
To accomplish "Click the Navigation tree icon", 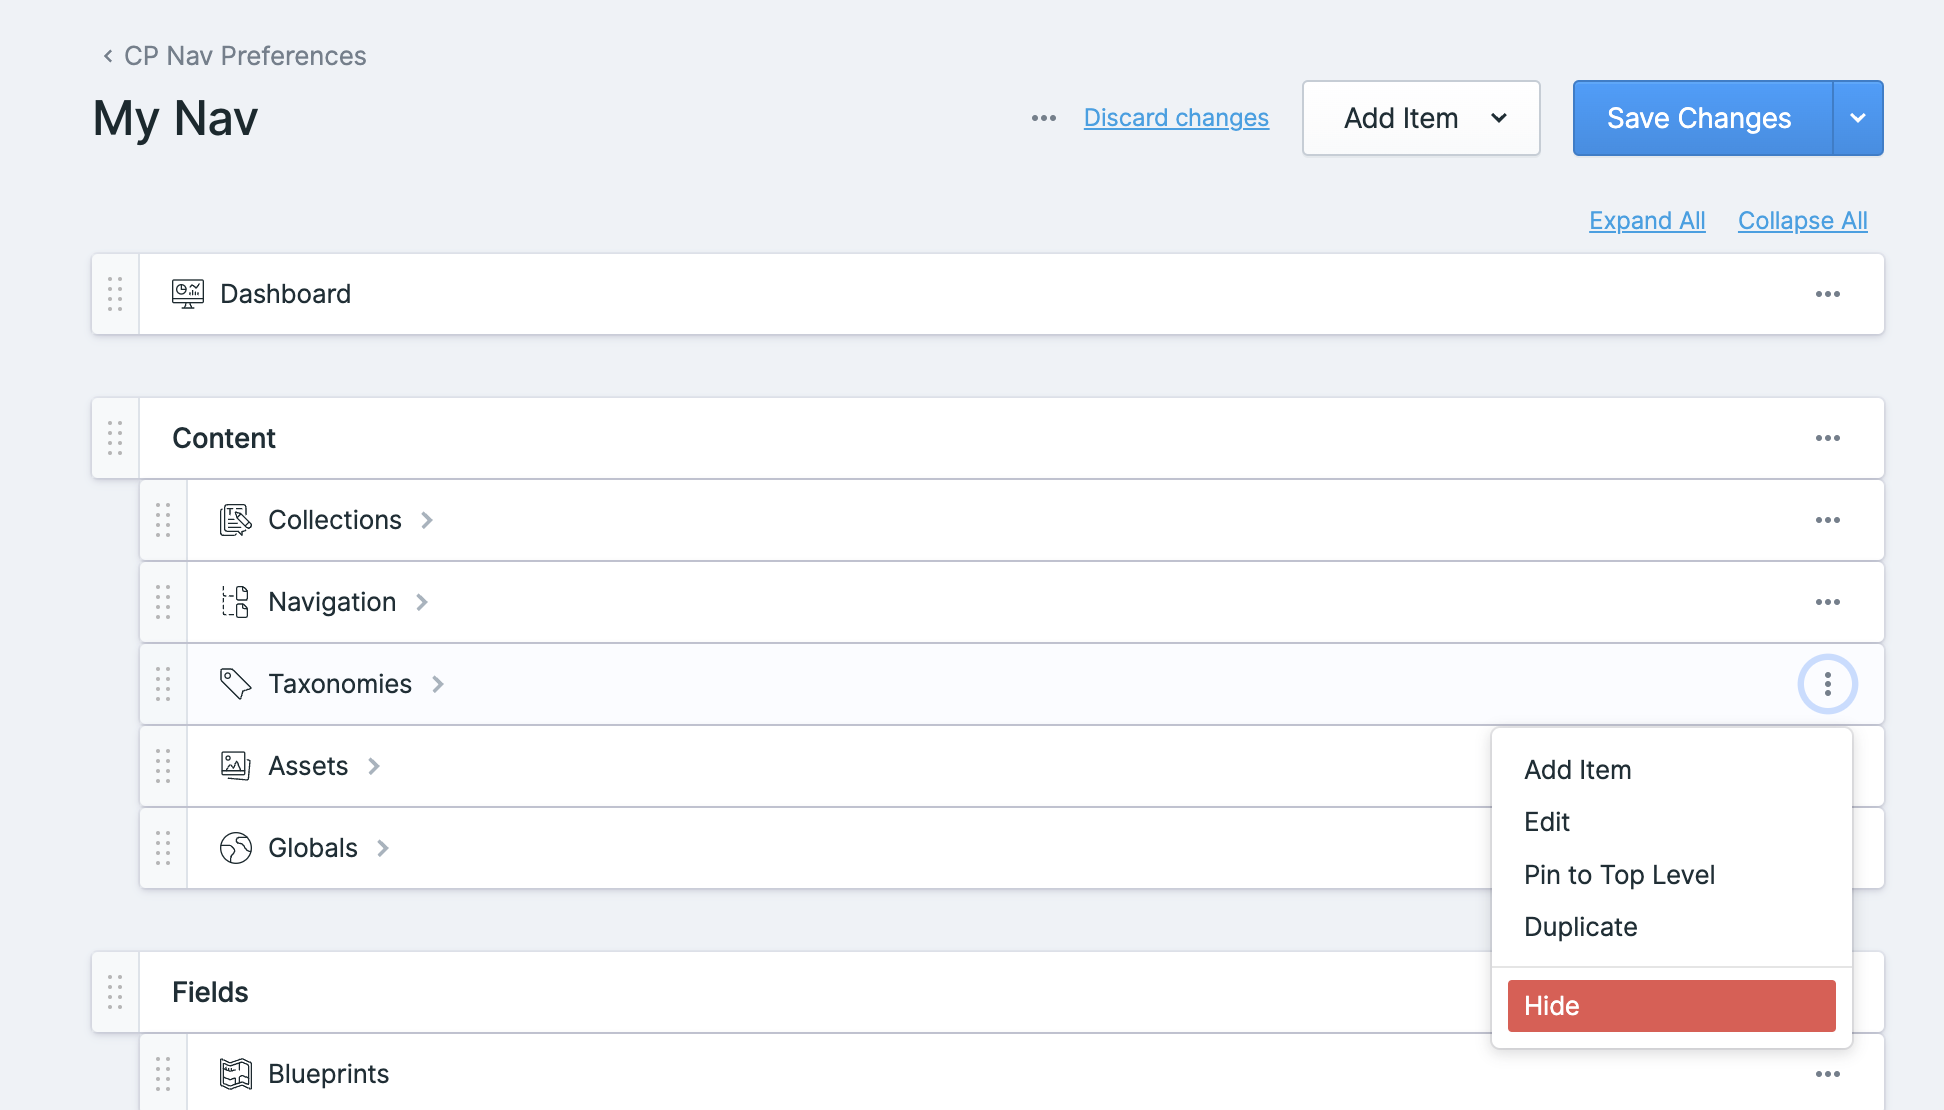I will point(236,601).
